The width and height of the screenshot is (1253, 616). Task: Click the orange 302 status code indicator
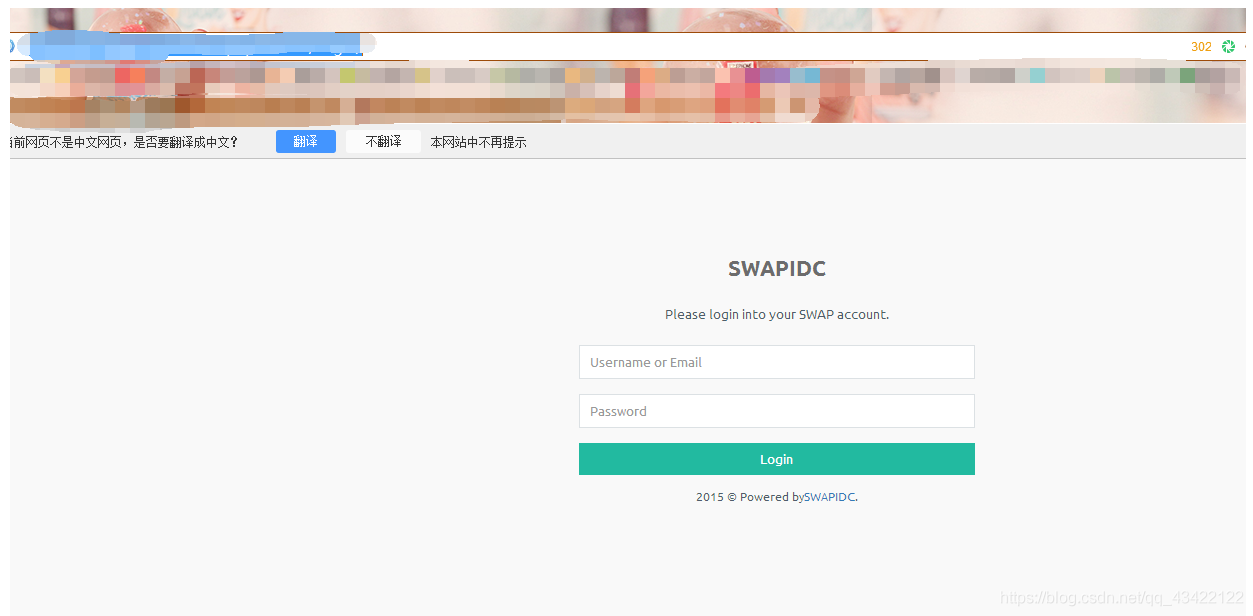(x=1200, y=46)
